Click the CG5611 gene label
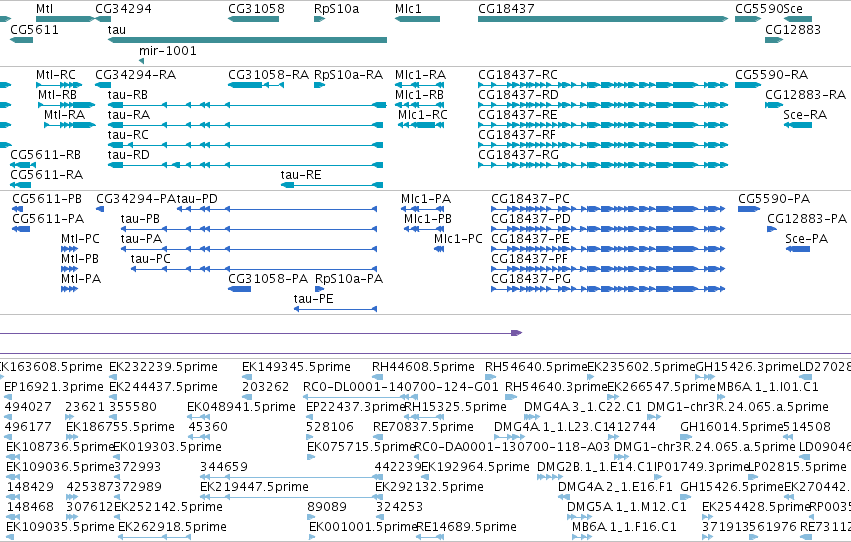The image size is (851, 542). click(x=34, y=29)
